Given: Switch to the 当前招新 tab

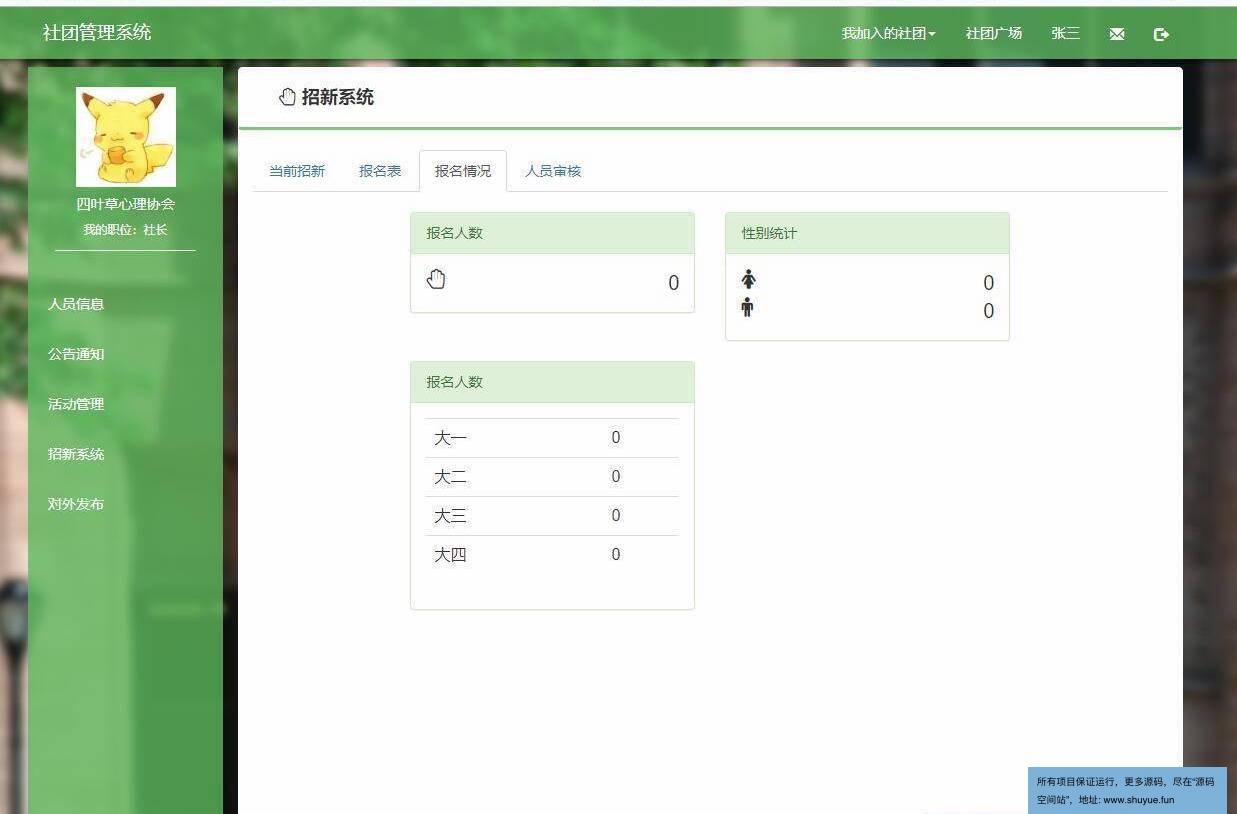Looking at the screenshot, I should (297, 171).
